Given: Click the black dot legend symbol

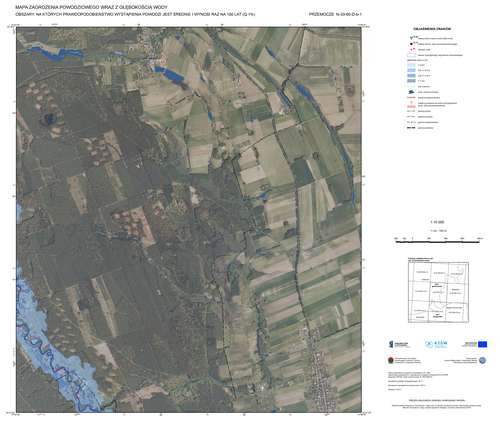Looking at the screenshot, I should 411,44.
